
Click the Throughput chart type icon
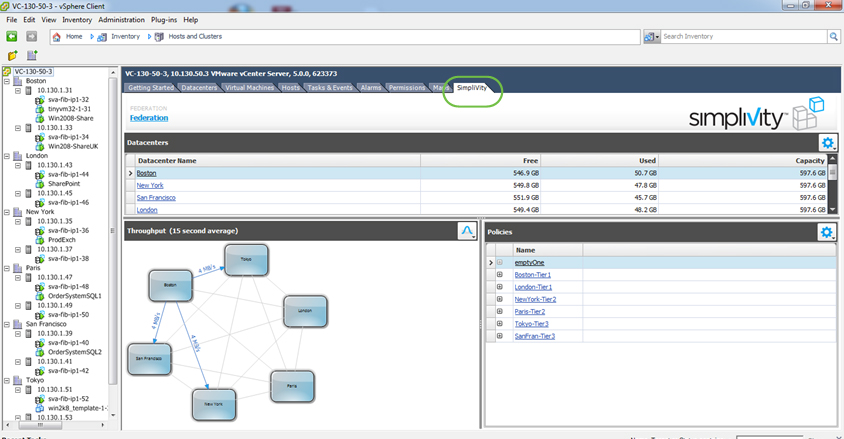coord(466,231)
